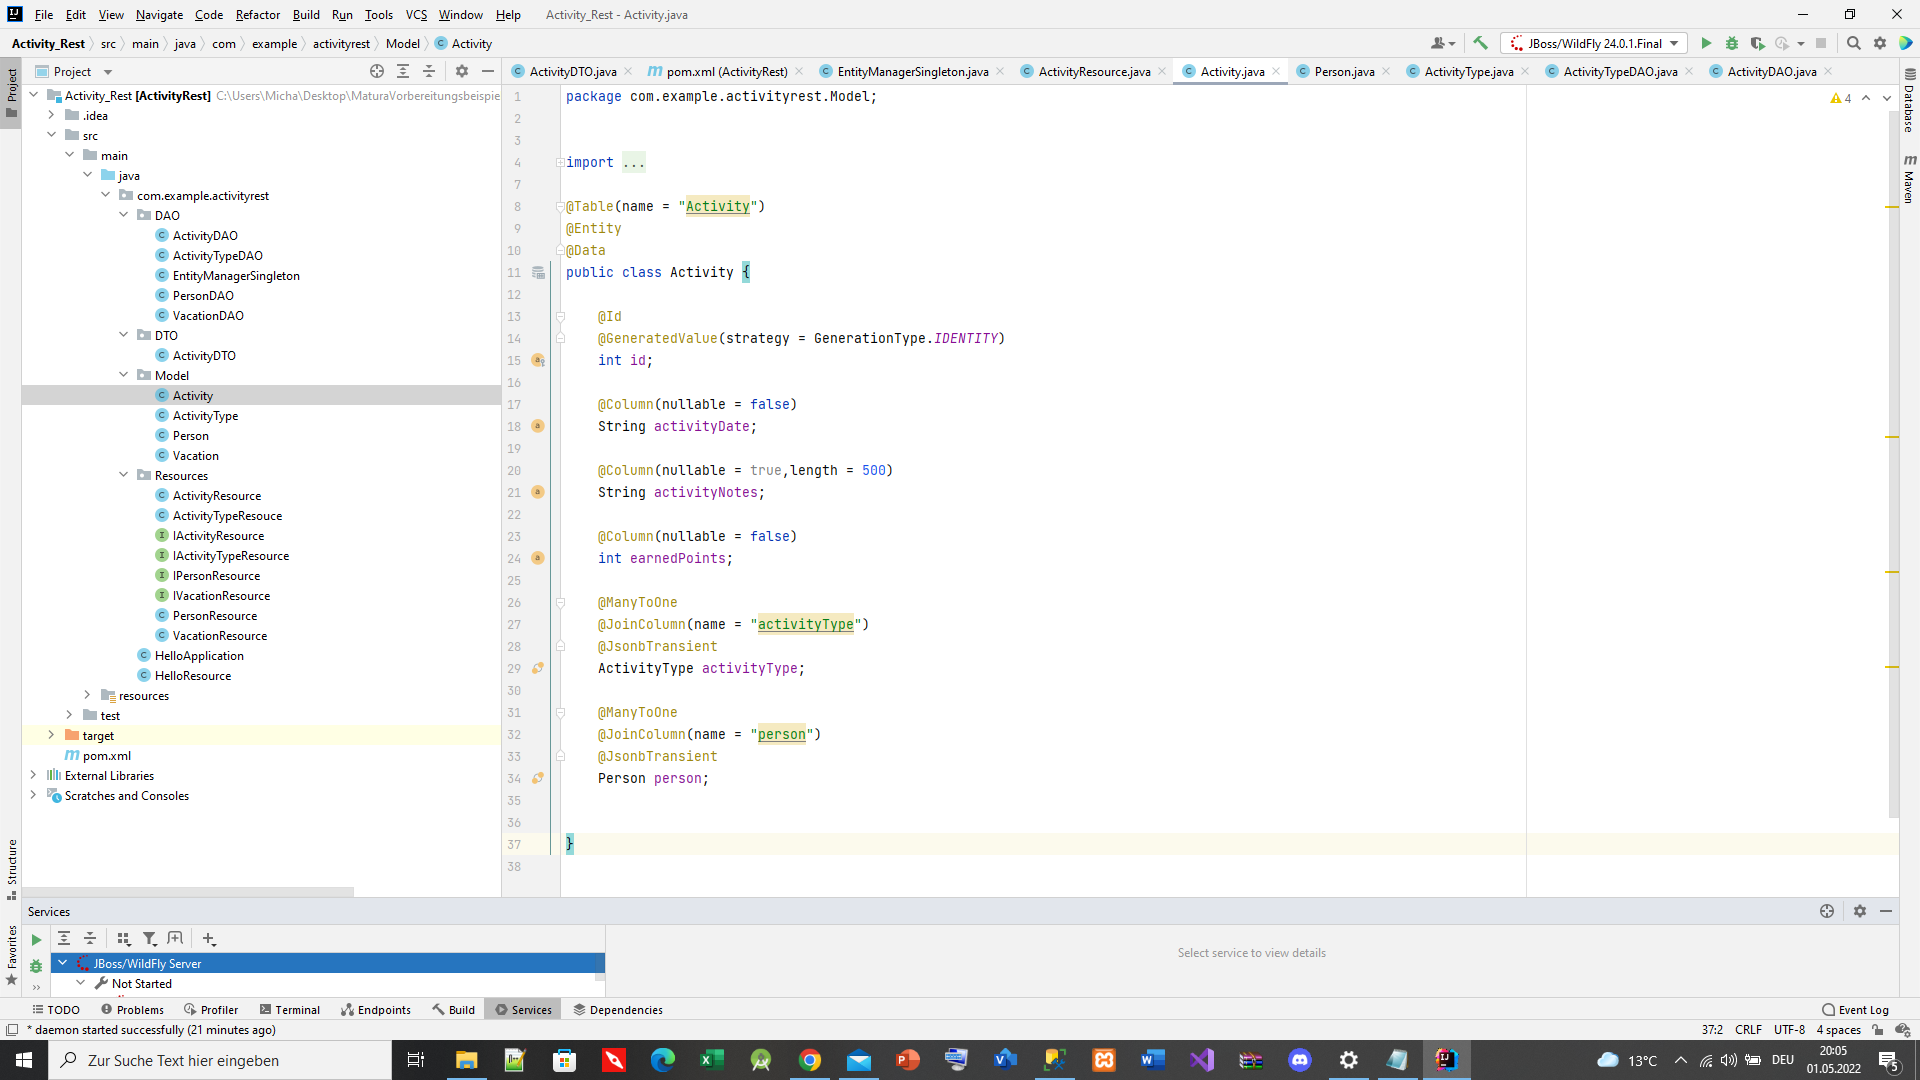
Task: Switch to ActivityResource.java tab
Action: pyautogui.click(x=1093, y=71)
